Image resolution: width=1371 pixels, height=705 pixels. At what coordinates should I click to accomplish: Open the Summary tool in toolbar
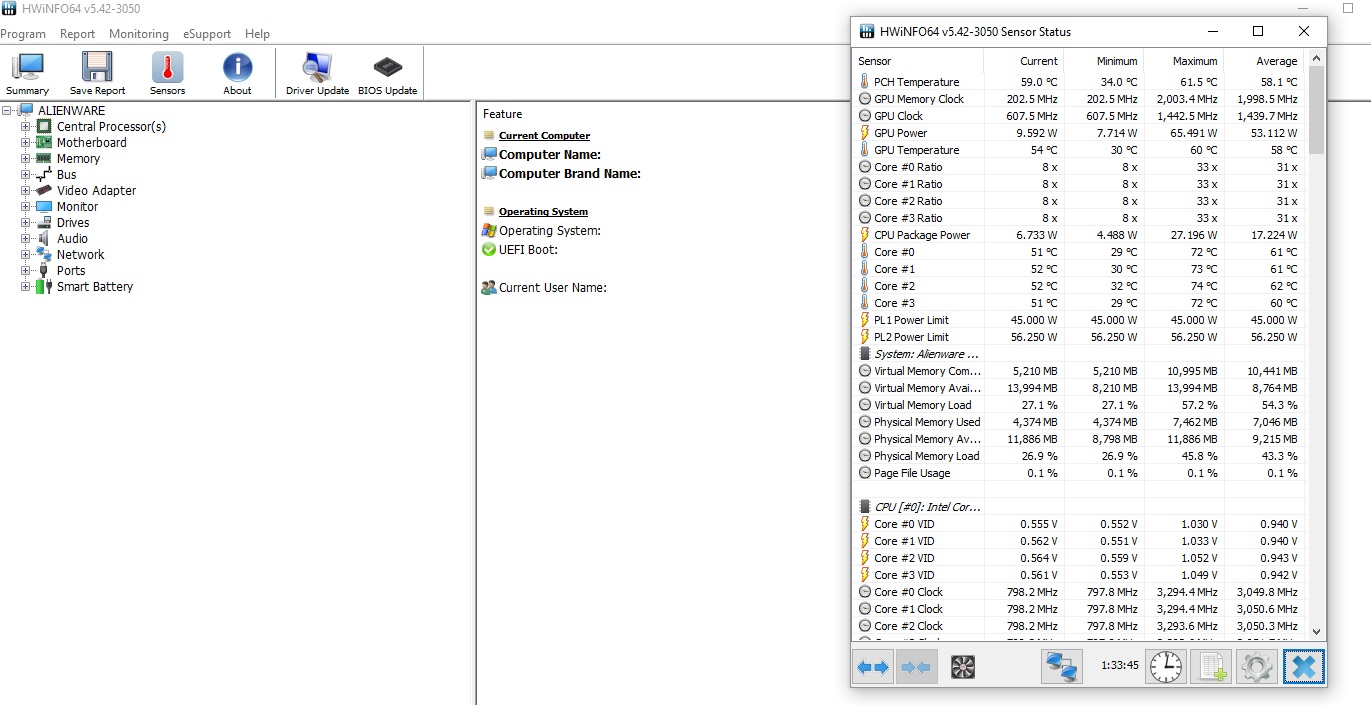(27, 73)
